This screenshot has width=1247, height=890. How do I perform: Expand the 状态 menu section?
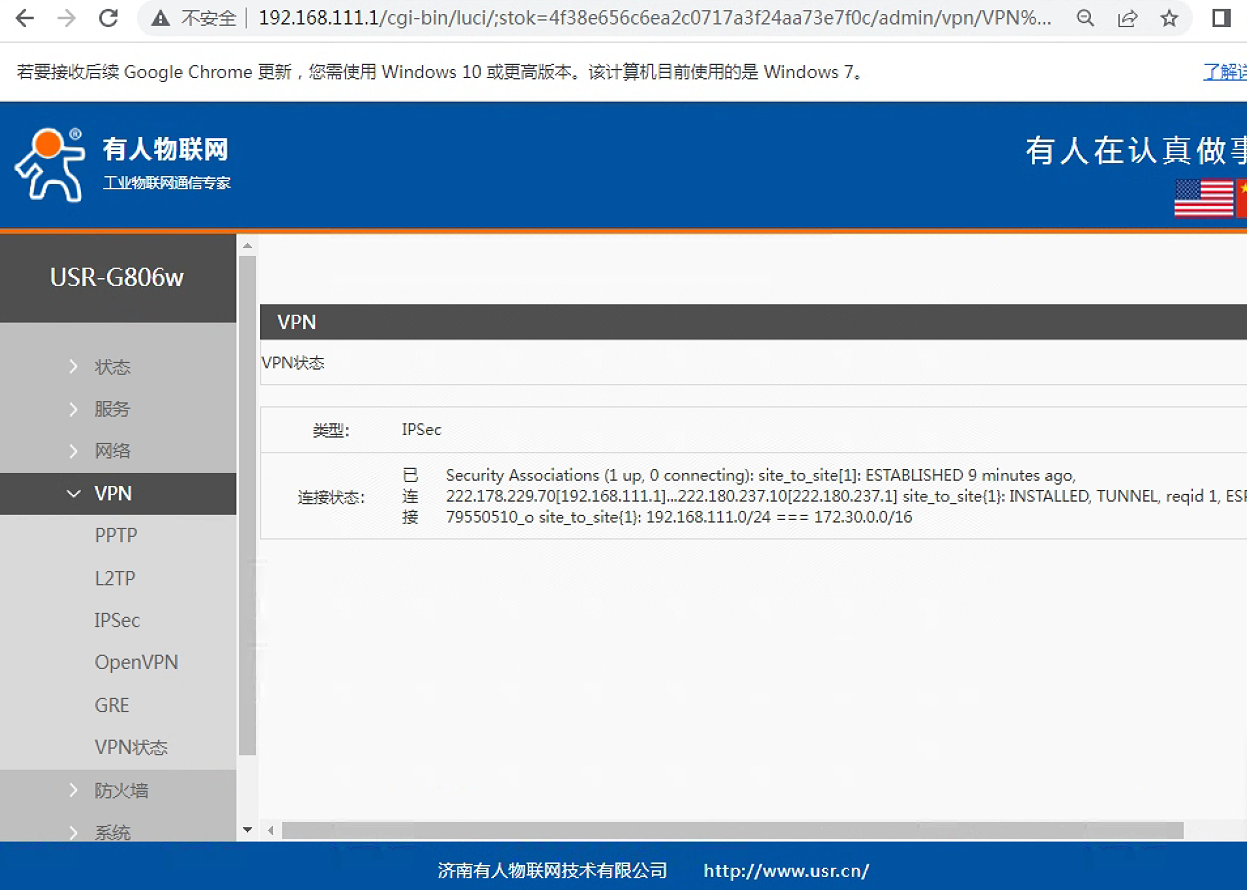point(112,367)
